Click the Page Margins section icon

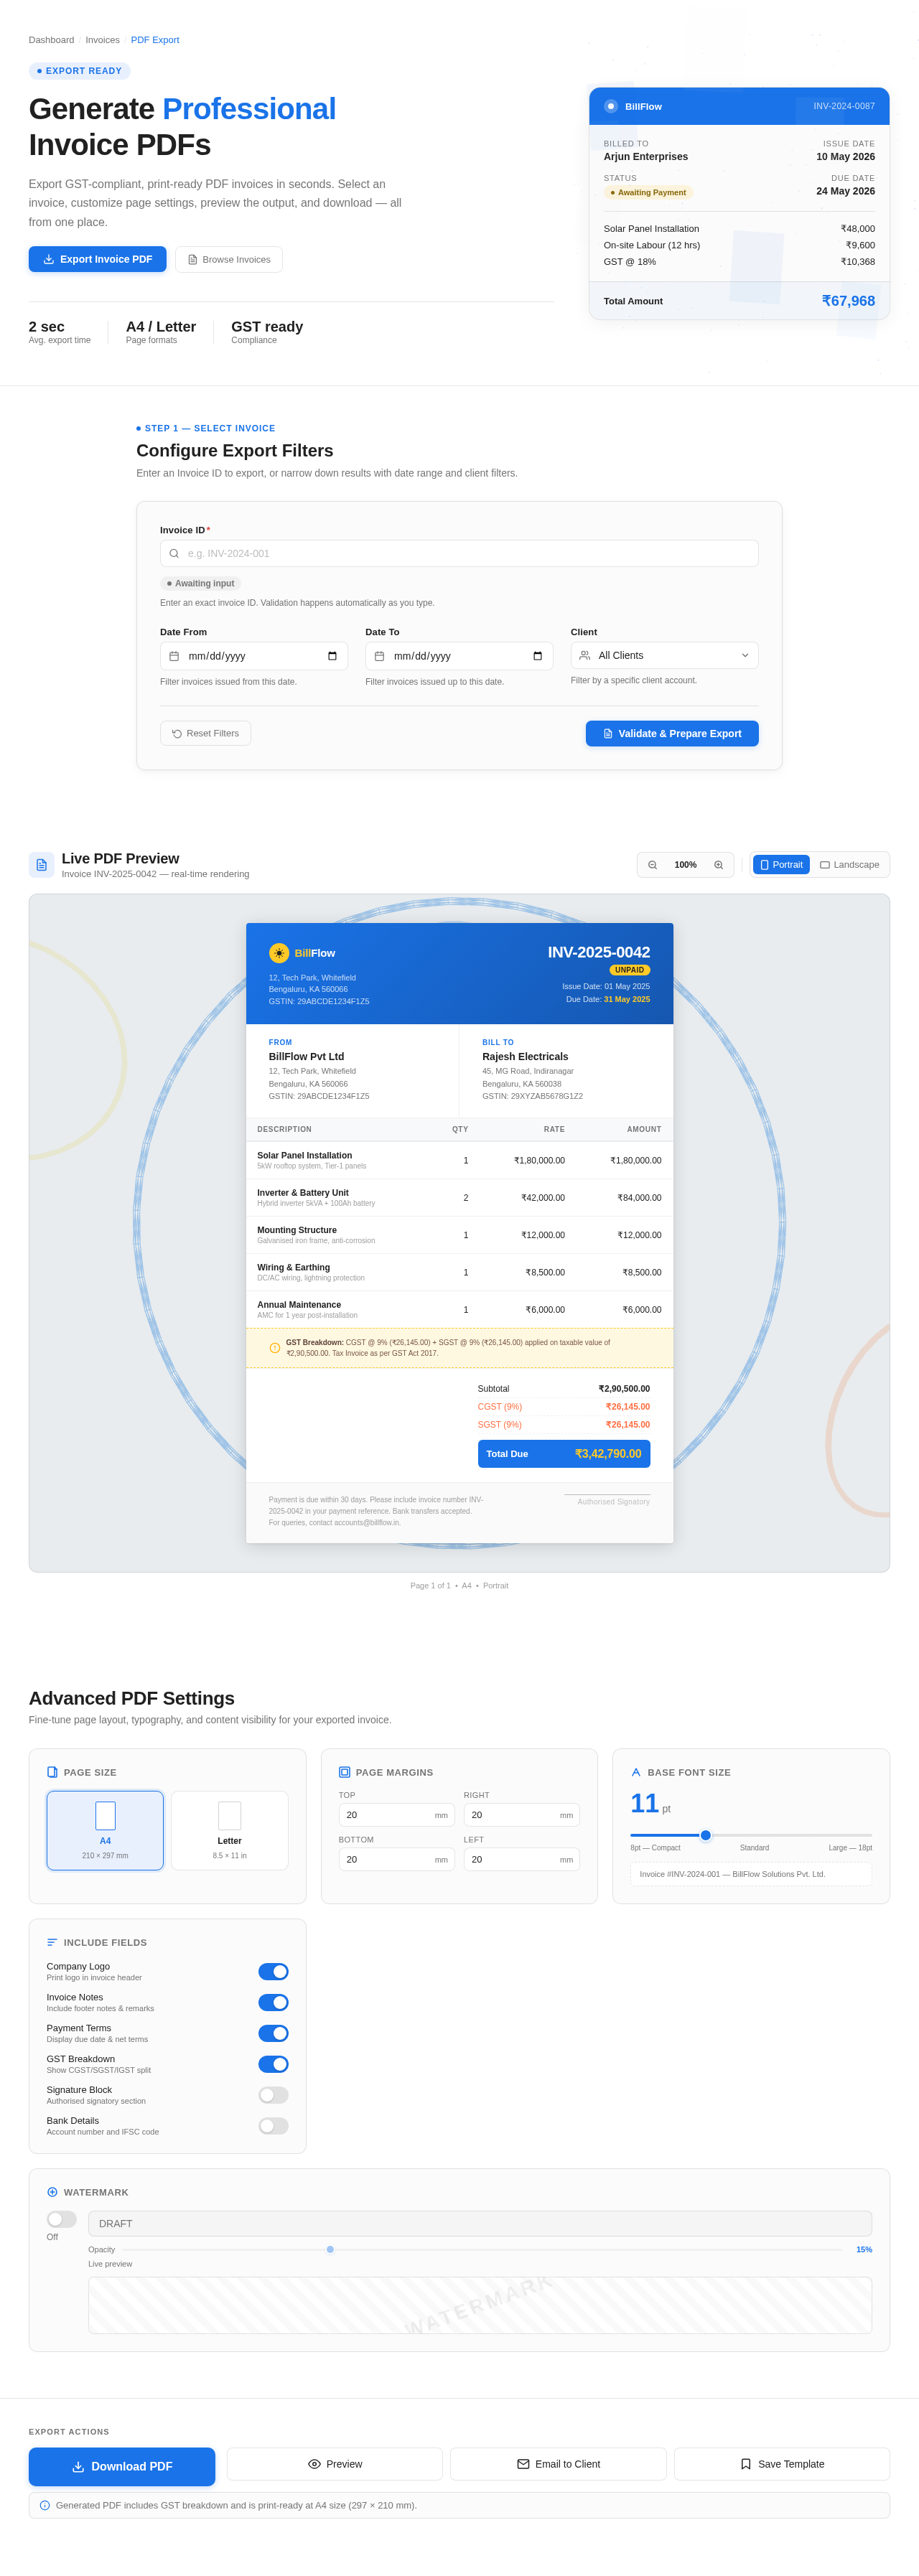pos(344,1772)
